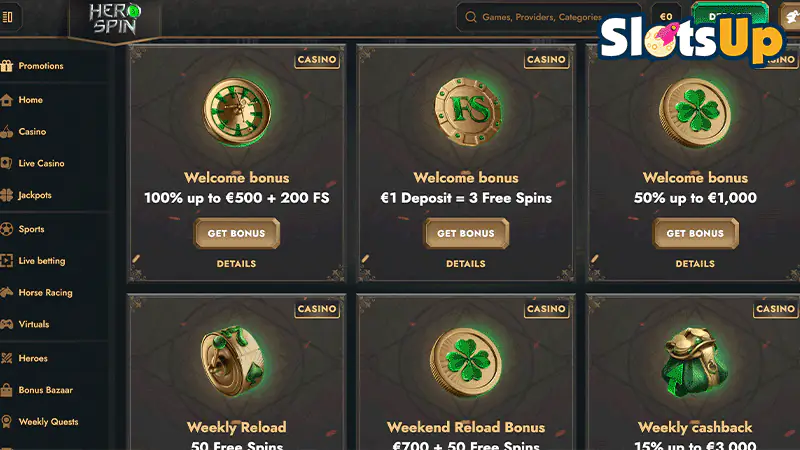Open the Heroes menu item
The image size is (800, 450).
pos(33,358)
